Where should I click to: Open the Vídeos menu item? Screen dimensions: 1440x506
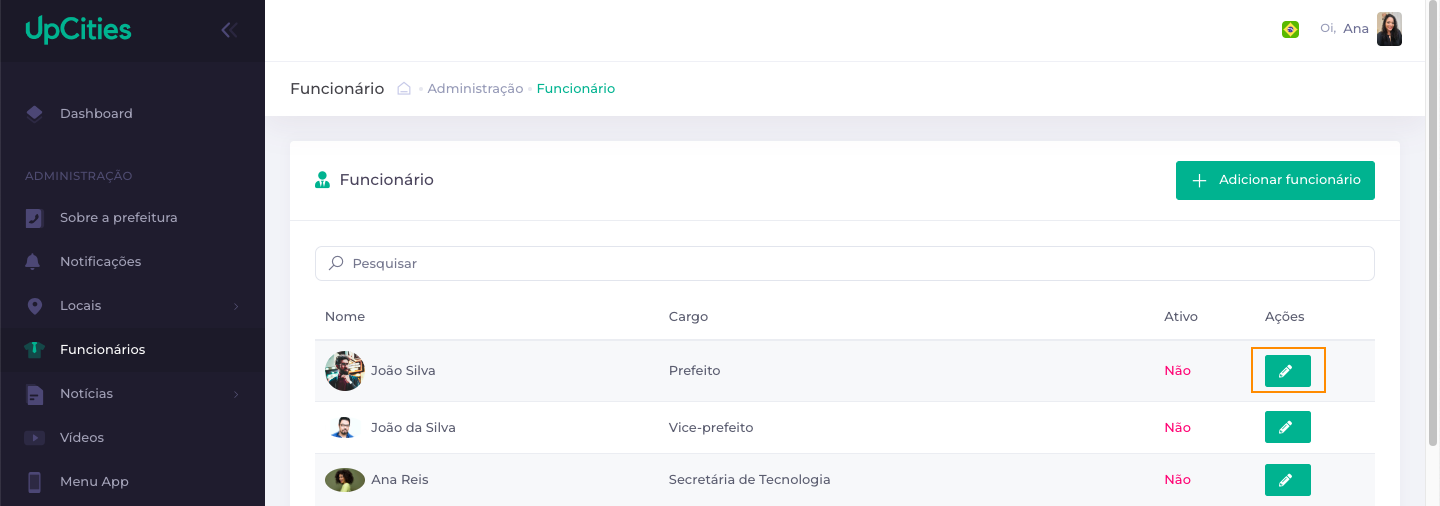[x=132, y=438]
